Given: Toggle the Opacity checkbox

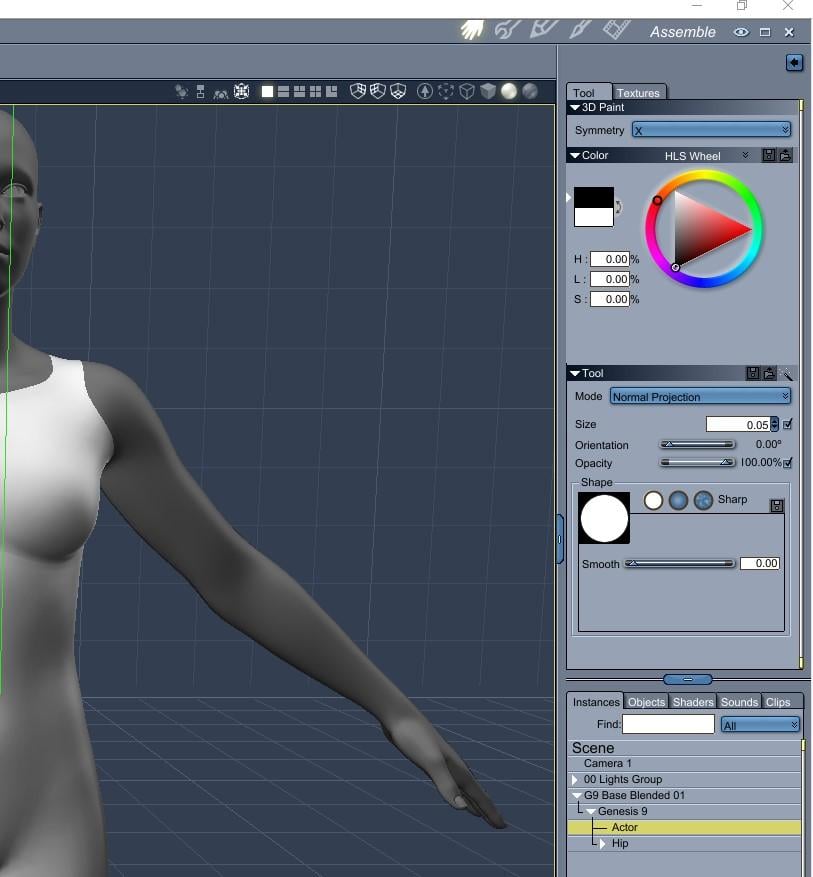Looking at the screenshot, I should (788, 463).
